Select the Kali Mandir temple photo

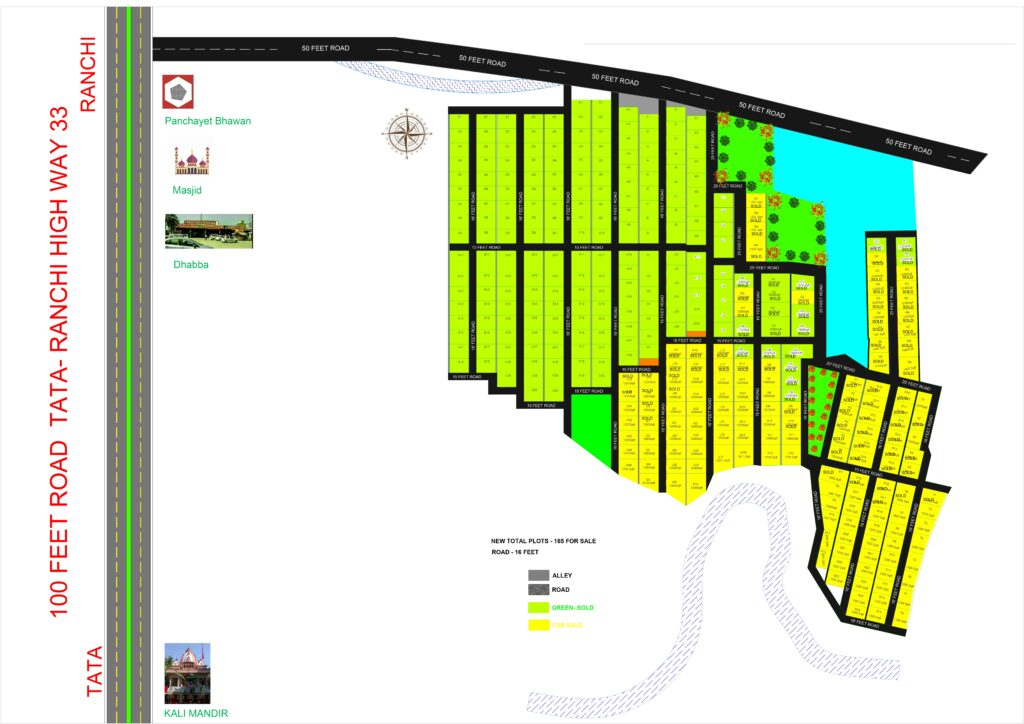(187, 673)
